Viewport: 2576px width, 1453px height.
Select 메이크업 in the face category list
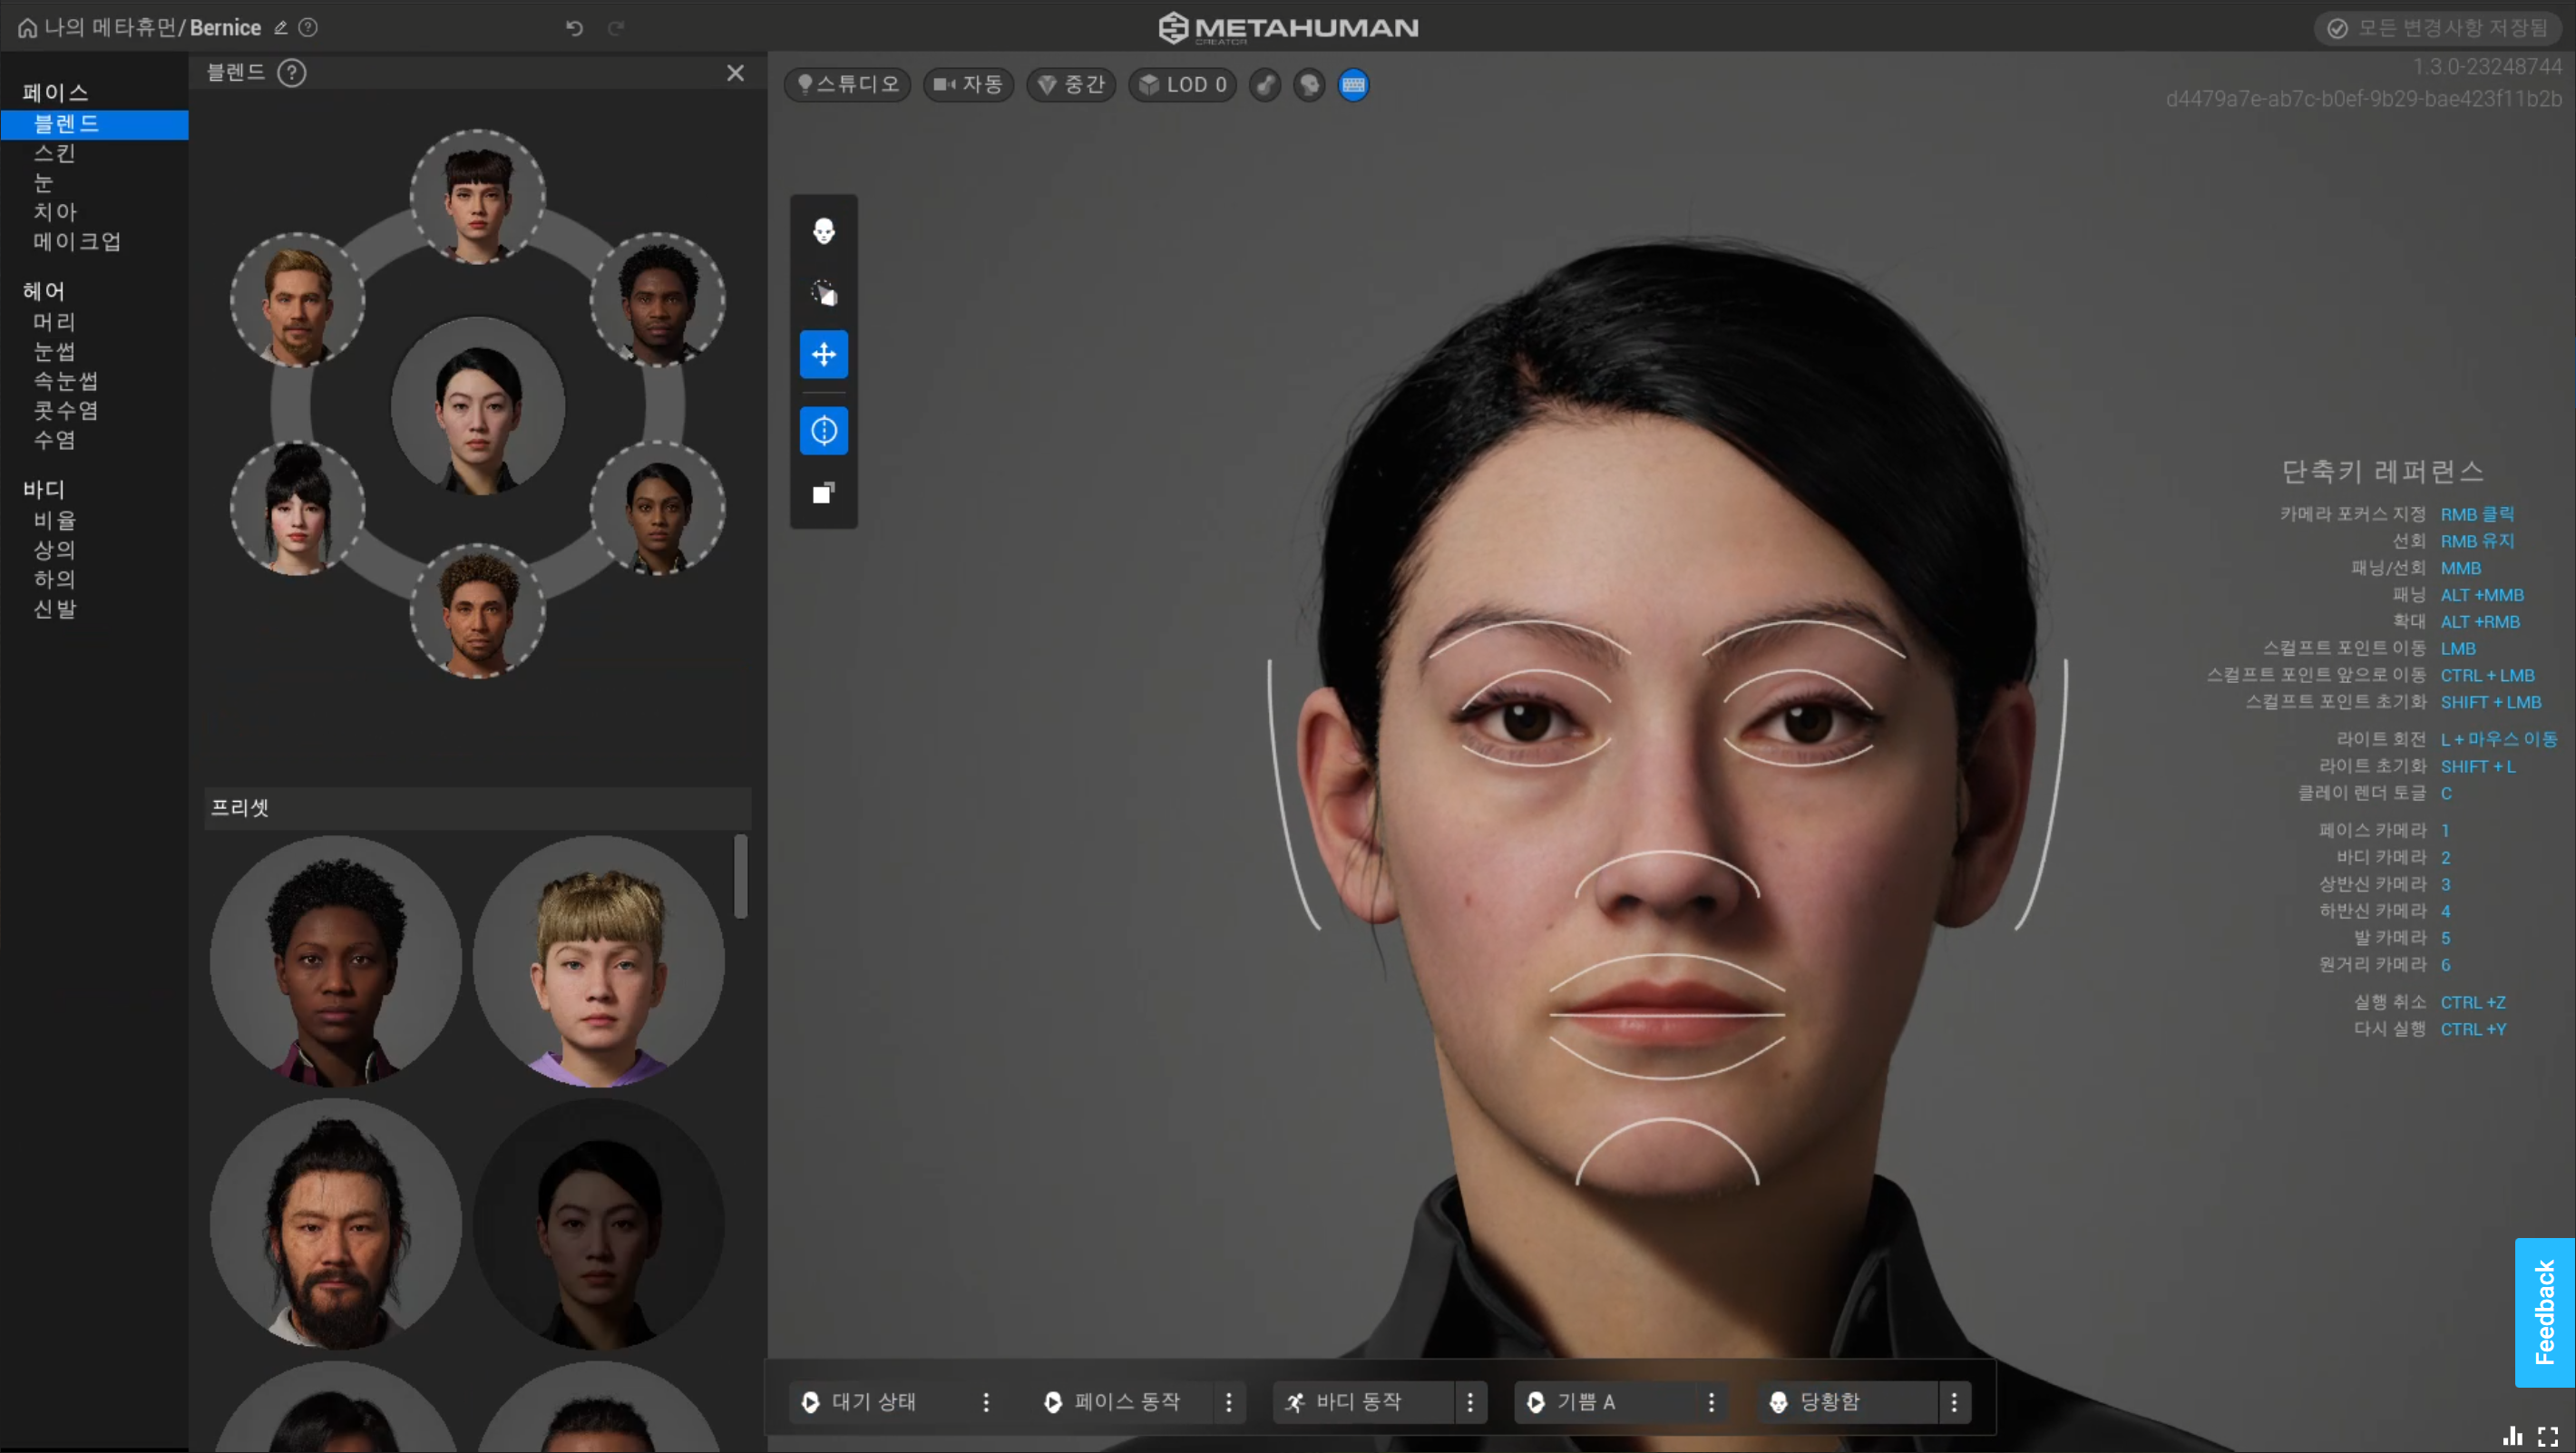tap(77, 241)
